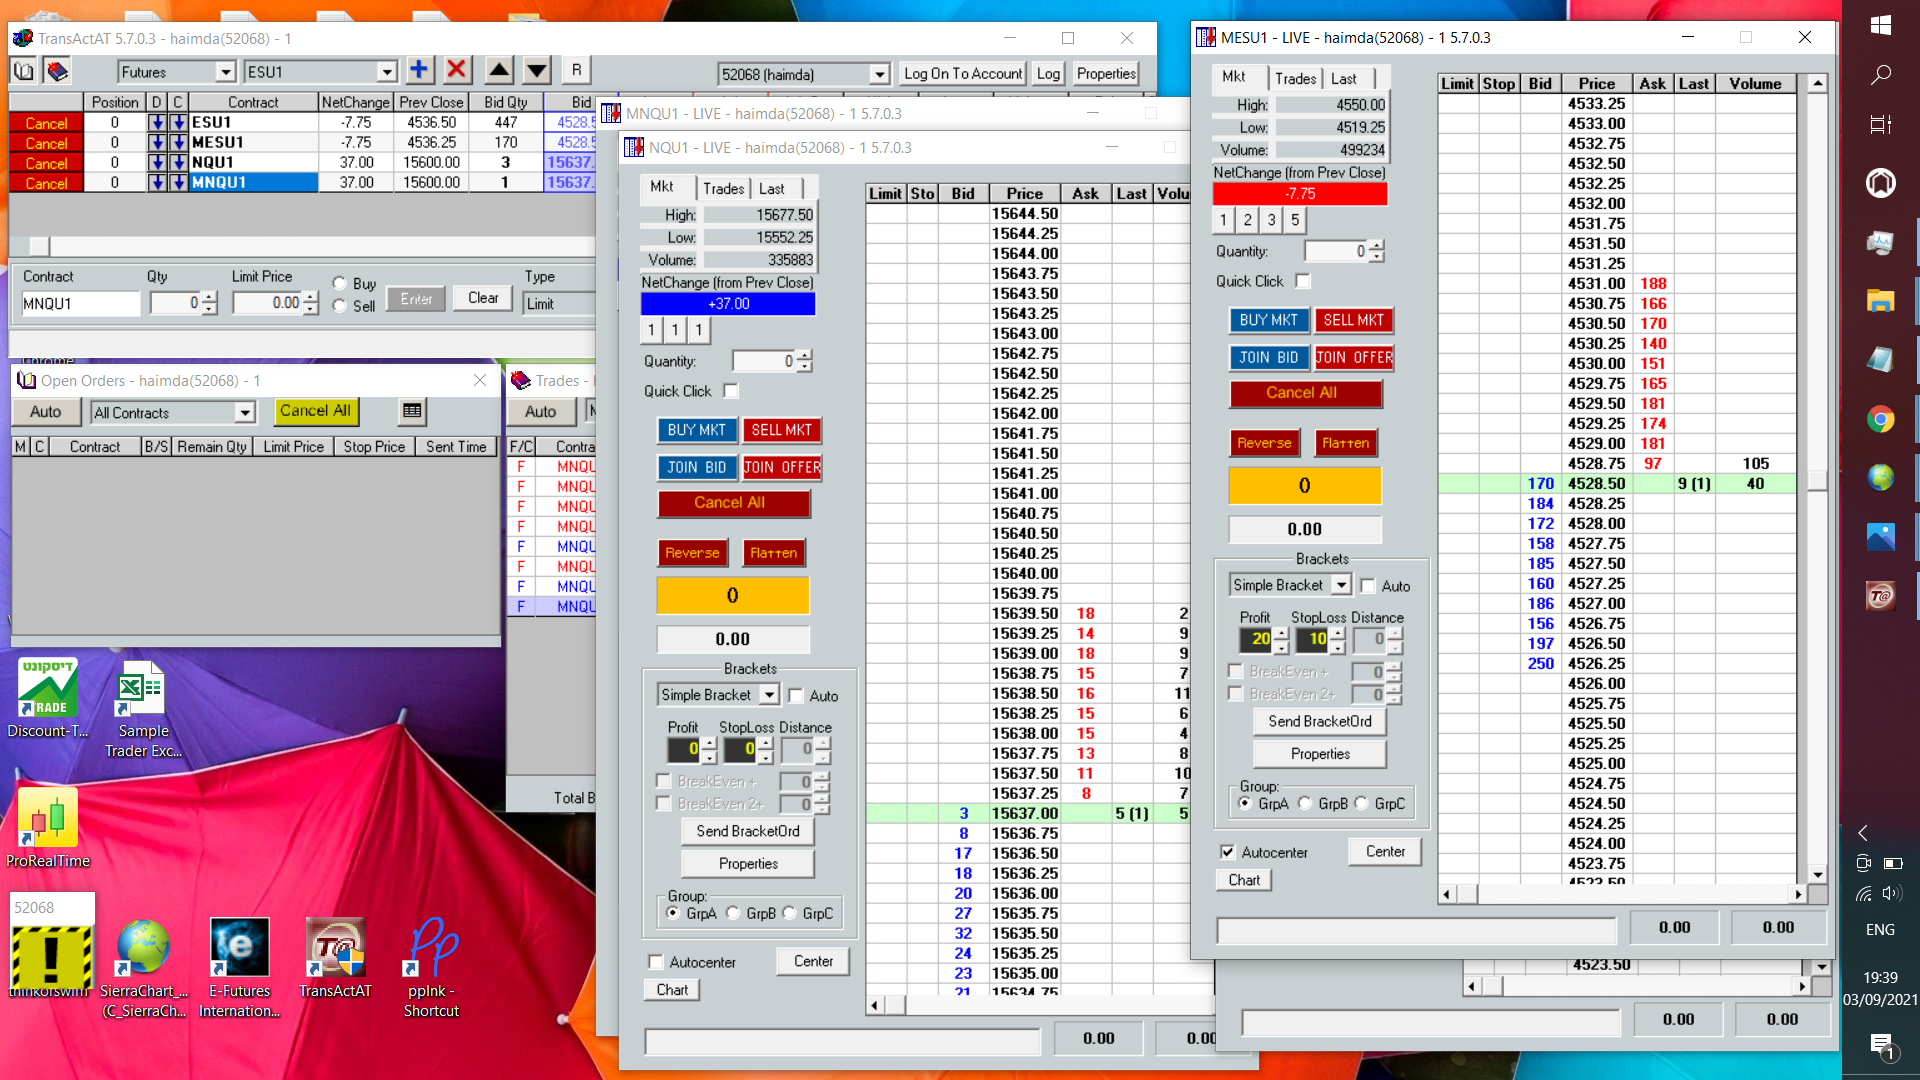Click the black up arrow toolbar icon
Image resolution: width=1920 pixels, height=1080 pixels.
(499, 70)
